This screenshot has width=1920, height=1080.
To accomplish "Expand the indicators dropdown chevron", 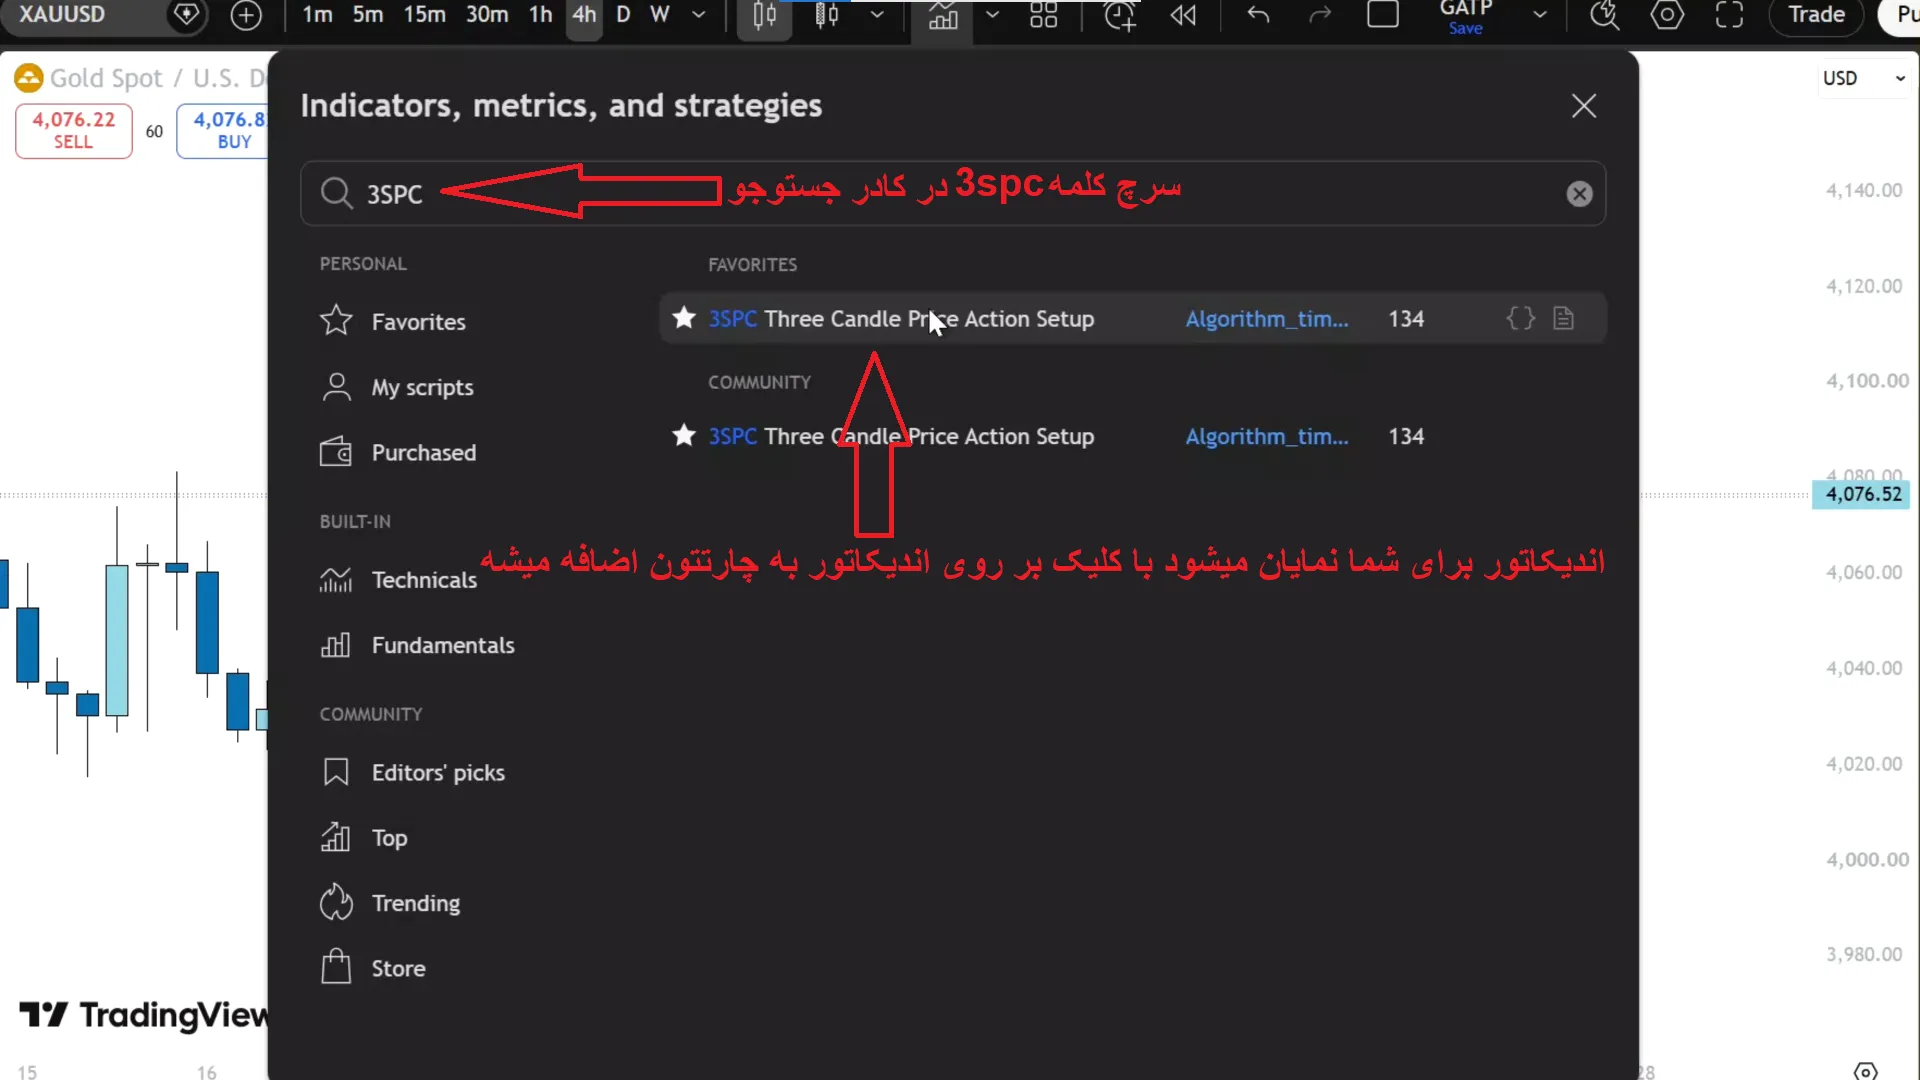I will coord(992,15).
